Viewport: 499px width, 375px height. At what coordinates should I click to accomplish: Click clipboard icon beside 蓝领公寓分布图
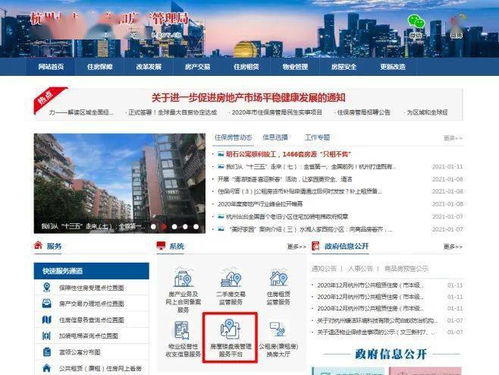click(47, 352)
